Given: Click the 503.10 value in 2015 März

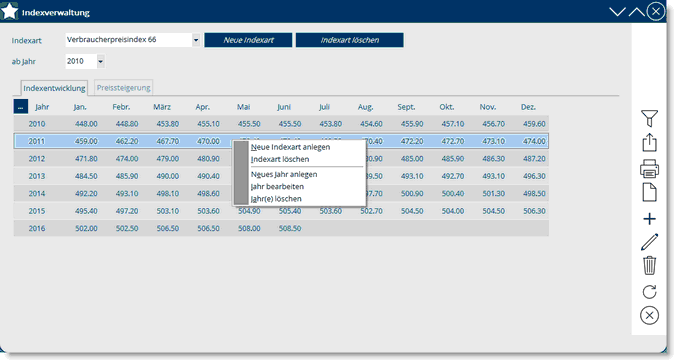Looking at the screenshot, I should tap(168, 211).
